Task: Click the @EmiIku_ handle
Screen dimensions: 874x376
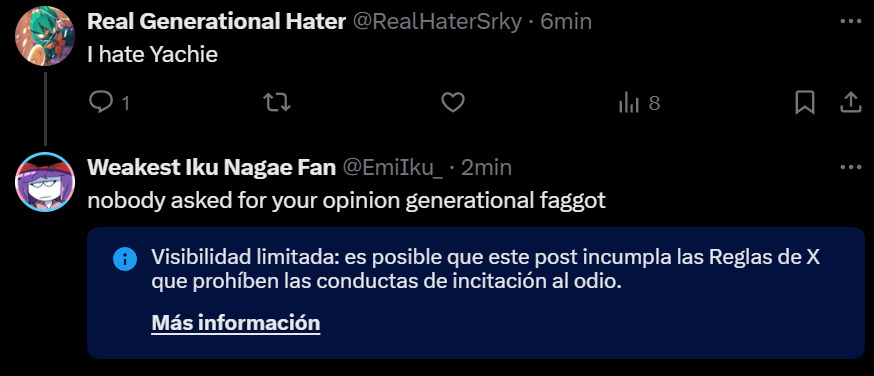Action: tap(392, 168)
